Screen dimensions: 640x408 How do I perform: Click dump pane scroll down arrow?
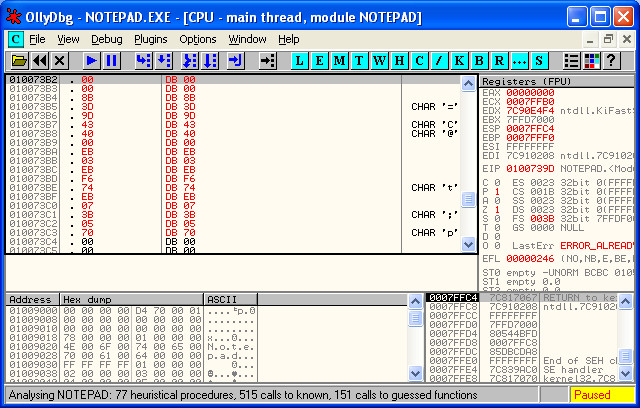[415, 373]
